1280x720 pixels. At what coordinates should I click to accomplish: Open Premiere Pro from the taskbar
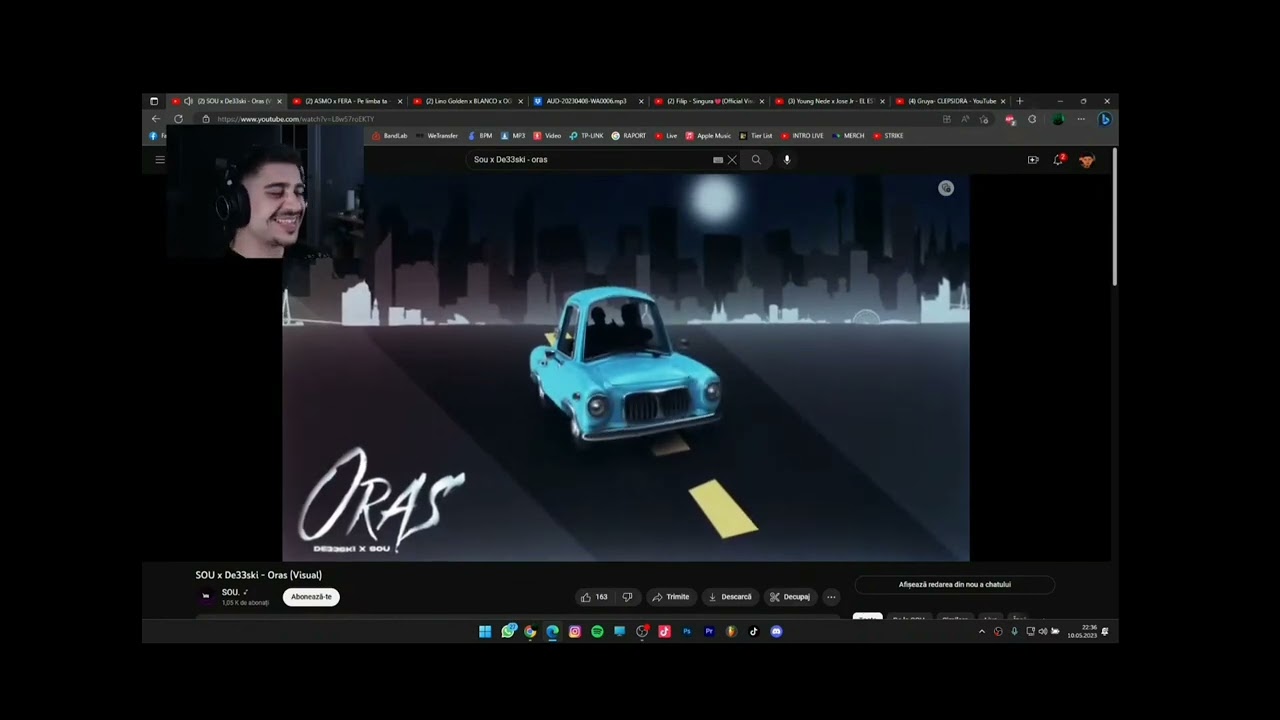click(x=709, y=631)
